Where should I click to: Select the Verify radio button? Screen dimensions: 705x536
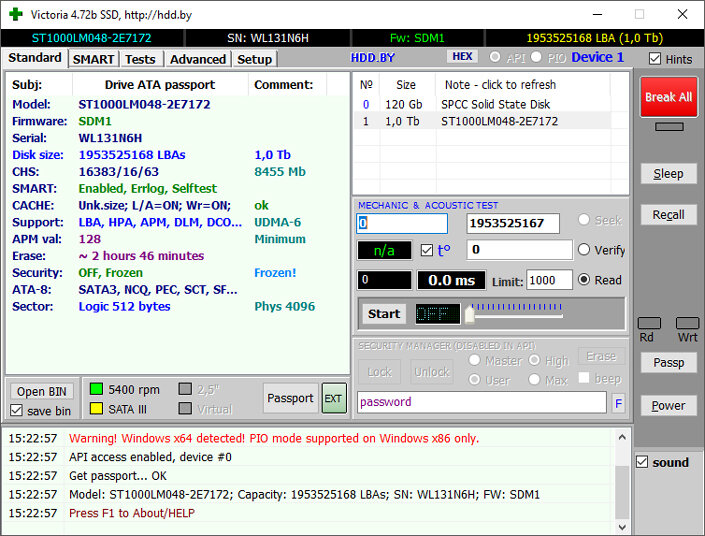[x=584, y=250]
